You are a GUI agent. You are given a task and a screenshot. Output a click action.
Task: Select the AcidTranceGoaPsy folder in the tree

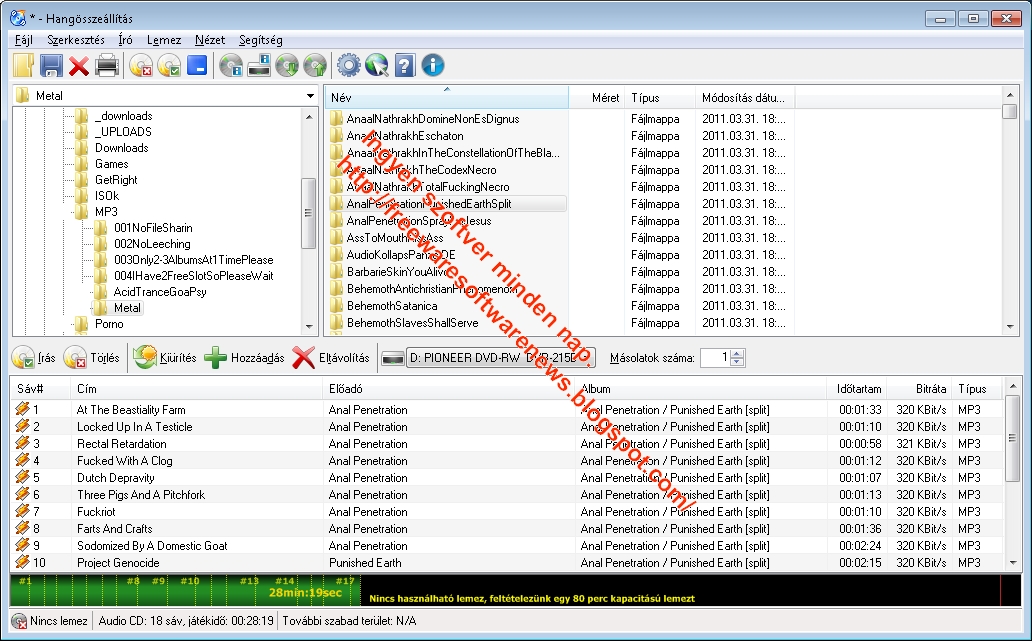[x=160, y=292]
